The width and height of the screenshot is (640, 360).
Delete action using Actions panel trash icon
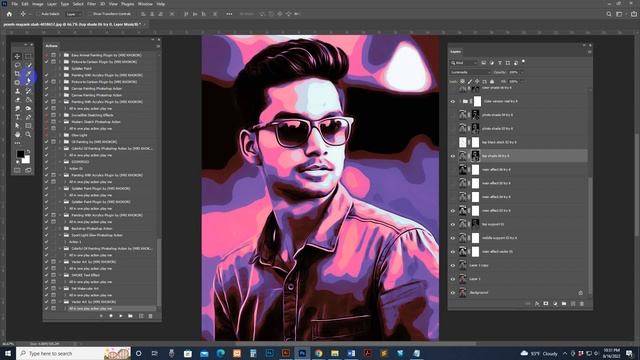point(150,316)
